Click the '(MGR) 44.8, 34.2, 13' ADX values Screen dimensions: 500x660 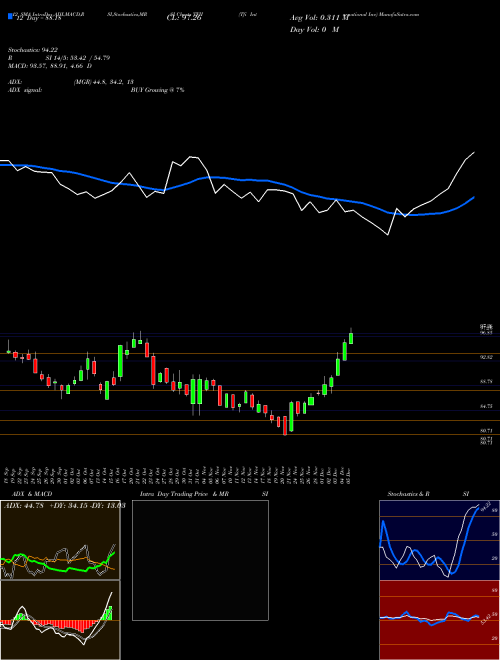[103, 82]
